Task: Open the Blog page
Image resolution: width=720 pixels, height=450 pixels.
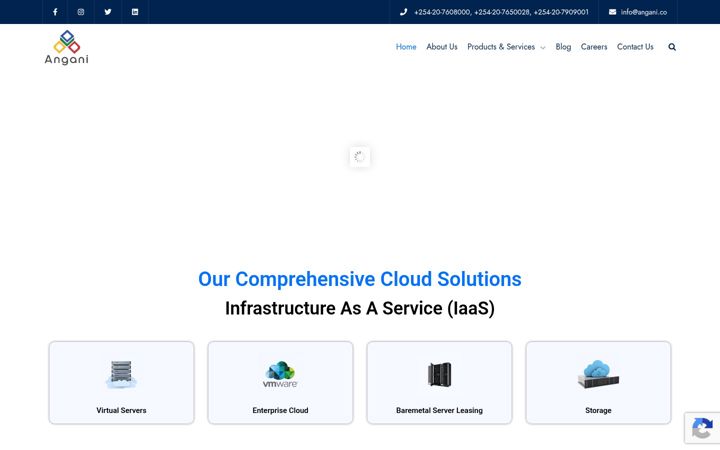Action: [563, 47]
